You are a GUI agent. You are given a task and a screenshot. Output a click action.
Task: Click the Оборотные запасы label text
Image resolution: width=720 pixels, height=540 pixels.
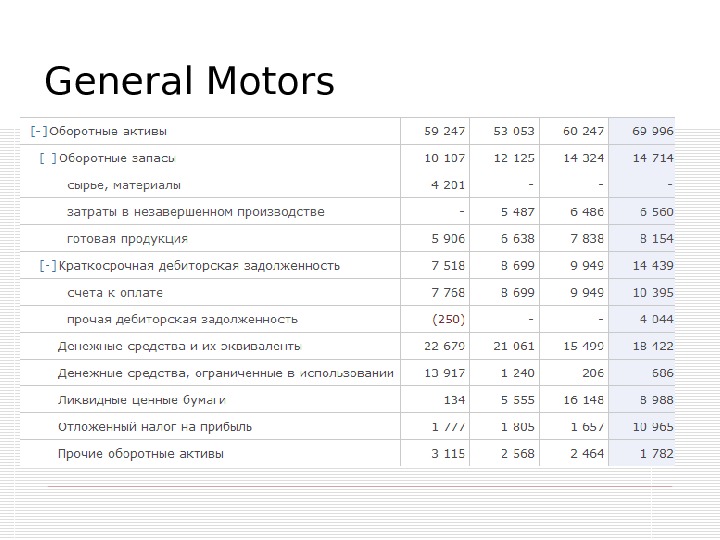point(117,158)
